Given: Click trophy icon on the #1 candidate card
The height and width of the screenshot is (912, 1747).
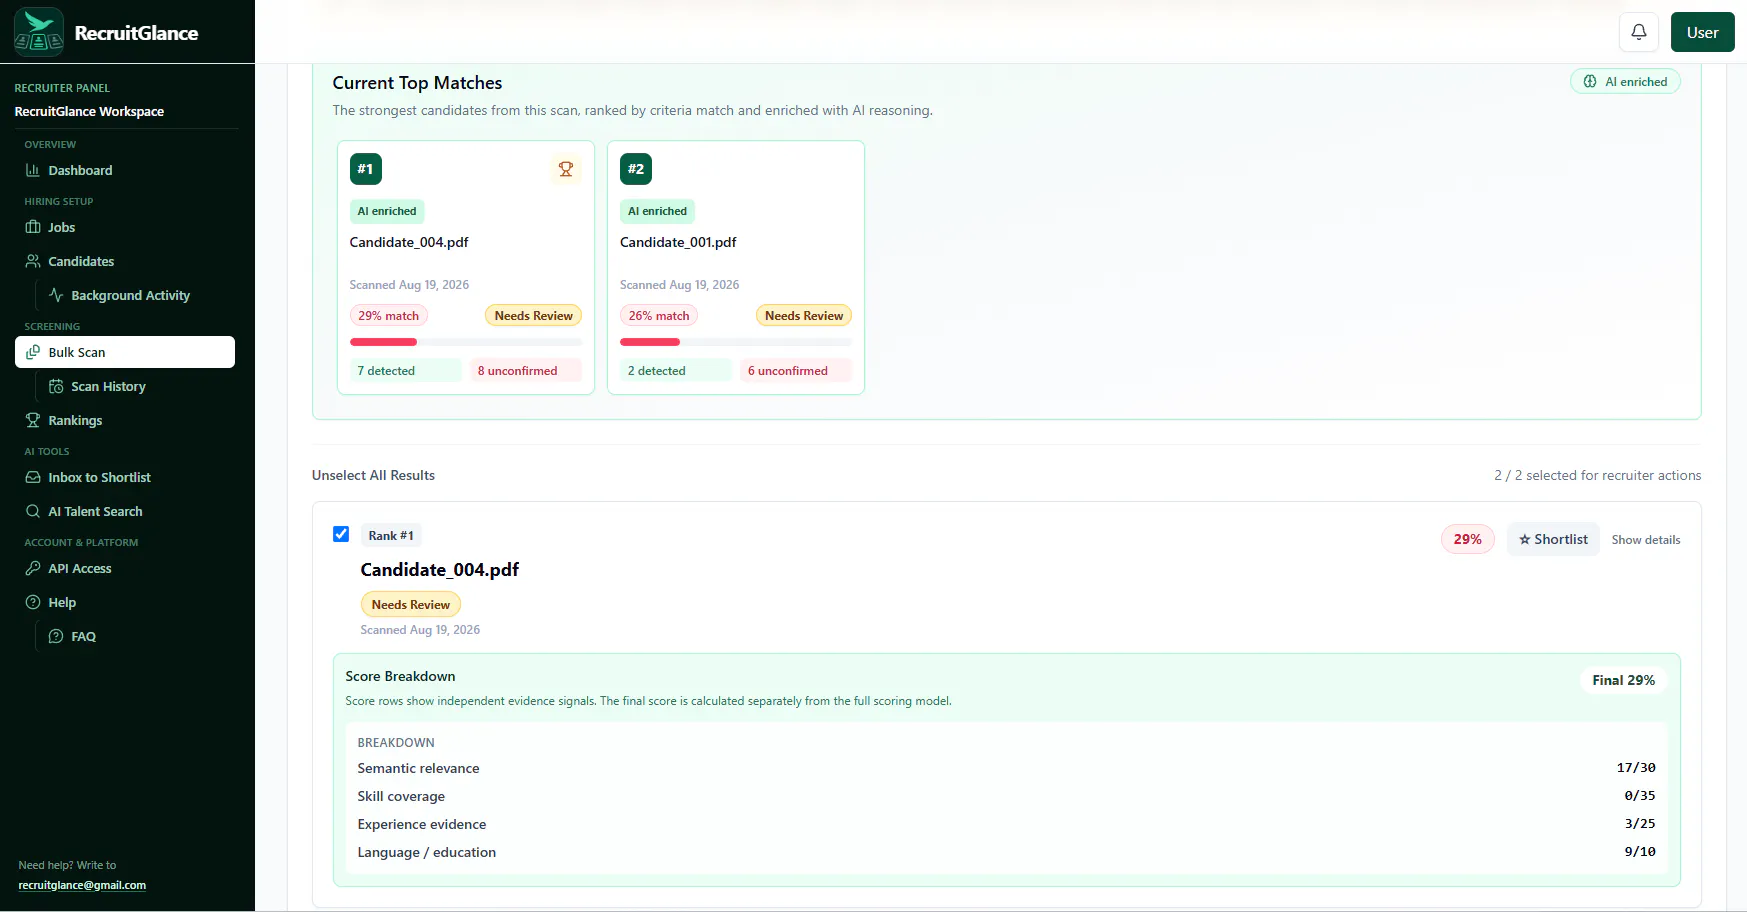Looking at the screenshot, I should (x=566, y=169).
